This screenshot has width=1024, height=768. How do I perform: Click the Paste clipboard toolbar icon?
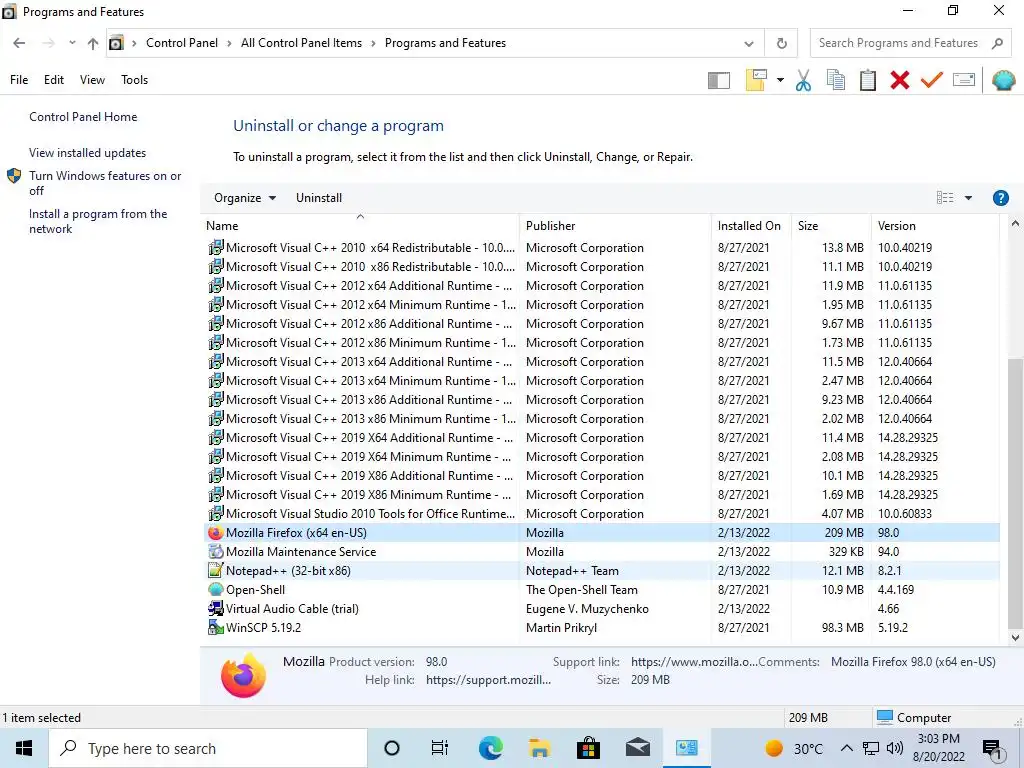tap(867, 80)
